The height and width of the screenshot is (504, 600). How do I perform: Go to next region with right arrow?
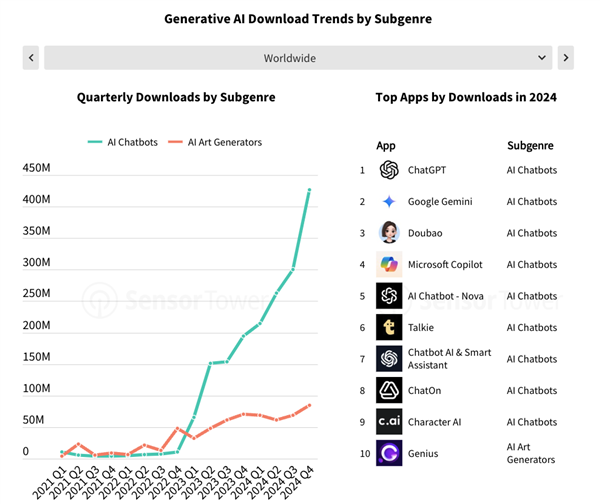566,58
